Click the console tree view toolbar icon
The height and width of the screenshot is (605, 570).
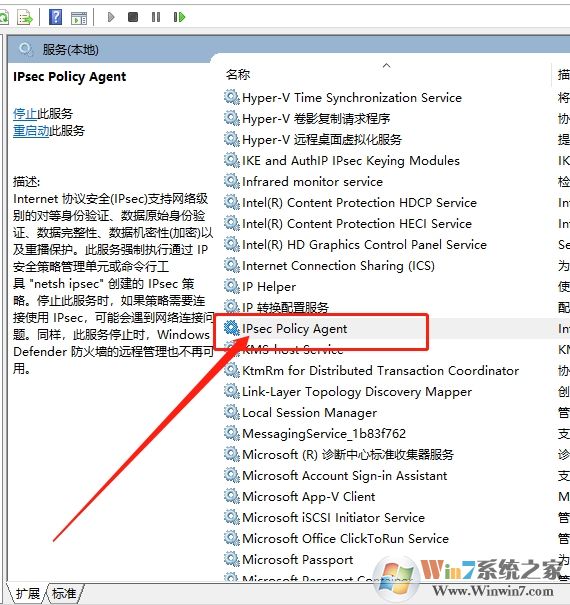coord(79,18)
